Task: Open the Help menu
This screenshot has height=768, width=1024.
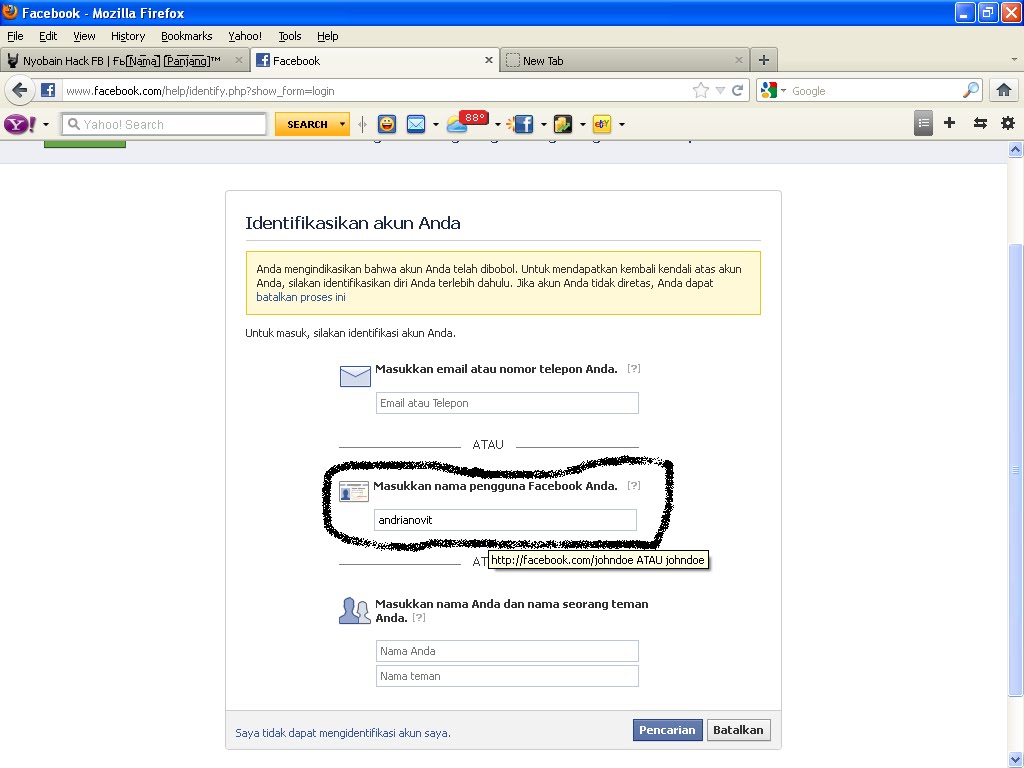Action: point(328,36)
